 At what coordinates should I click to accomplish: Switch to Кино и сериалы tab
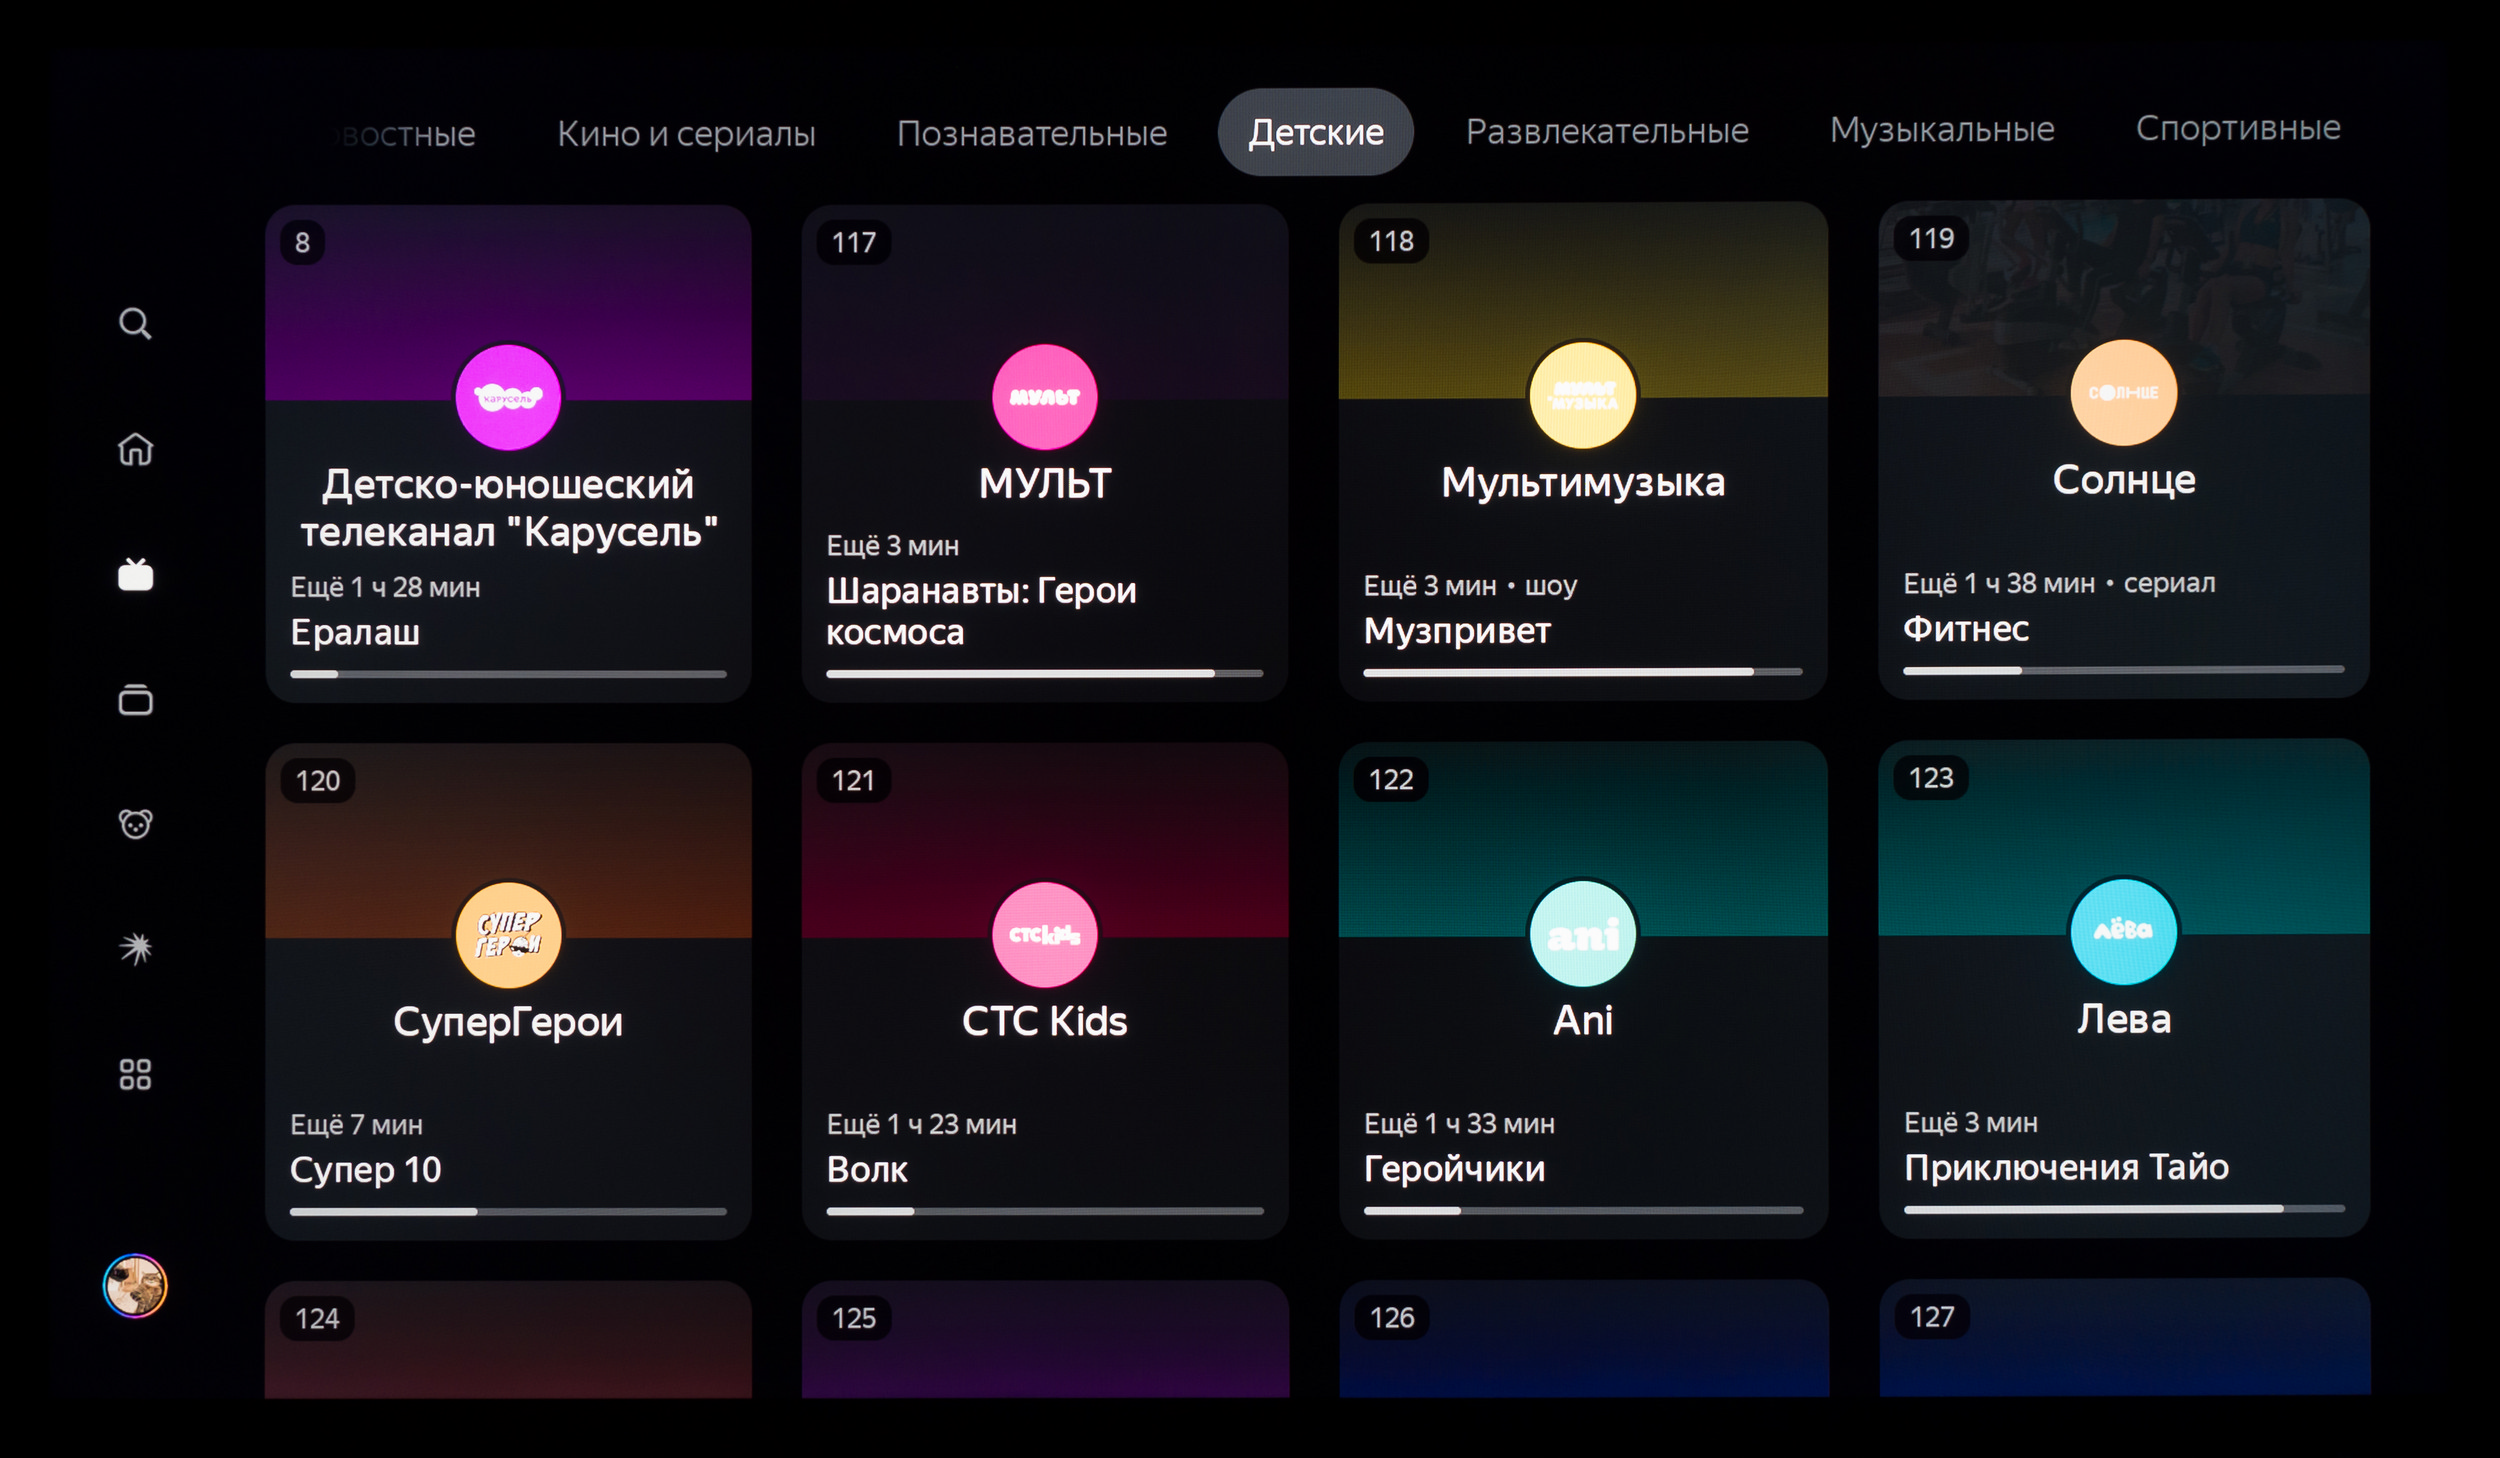pyautogui.click(x=686, y=133)
